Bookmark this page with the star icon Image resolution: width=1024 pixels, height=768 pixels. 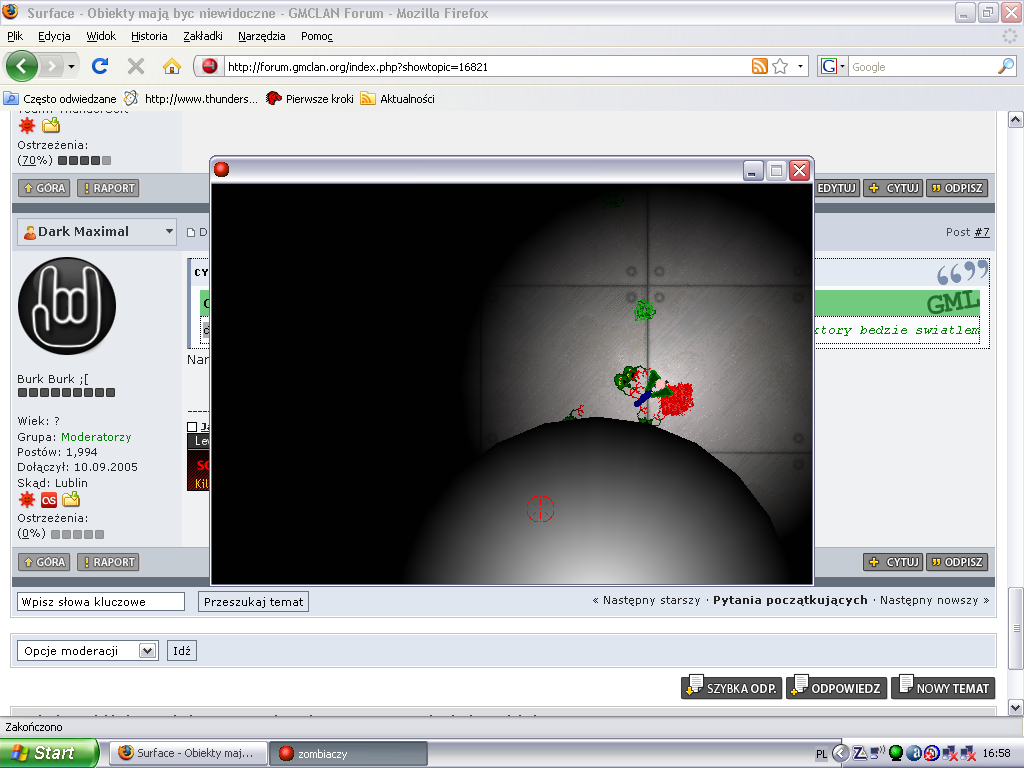coord(780,67)
